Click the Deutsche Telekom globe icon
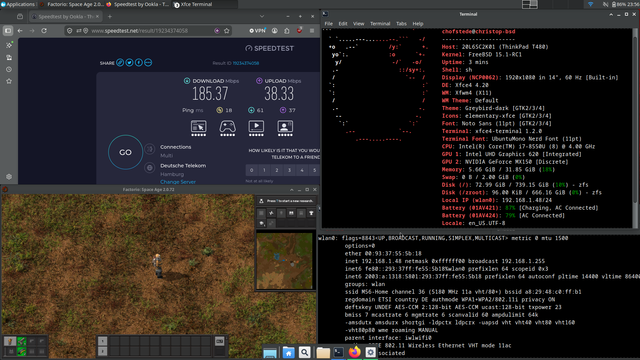 150,168
